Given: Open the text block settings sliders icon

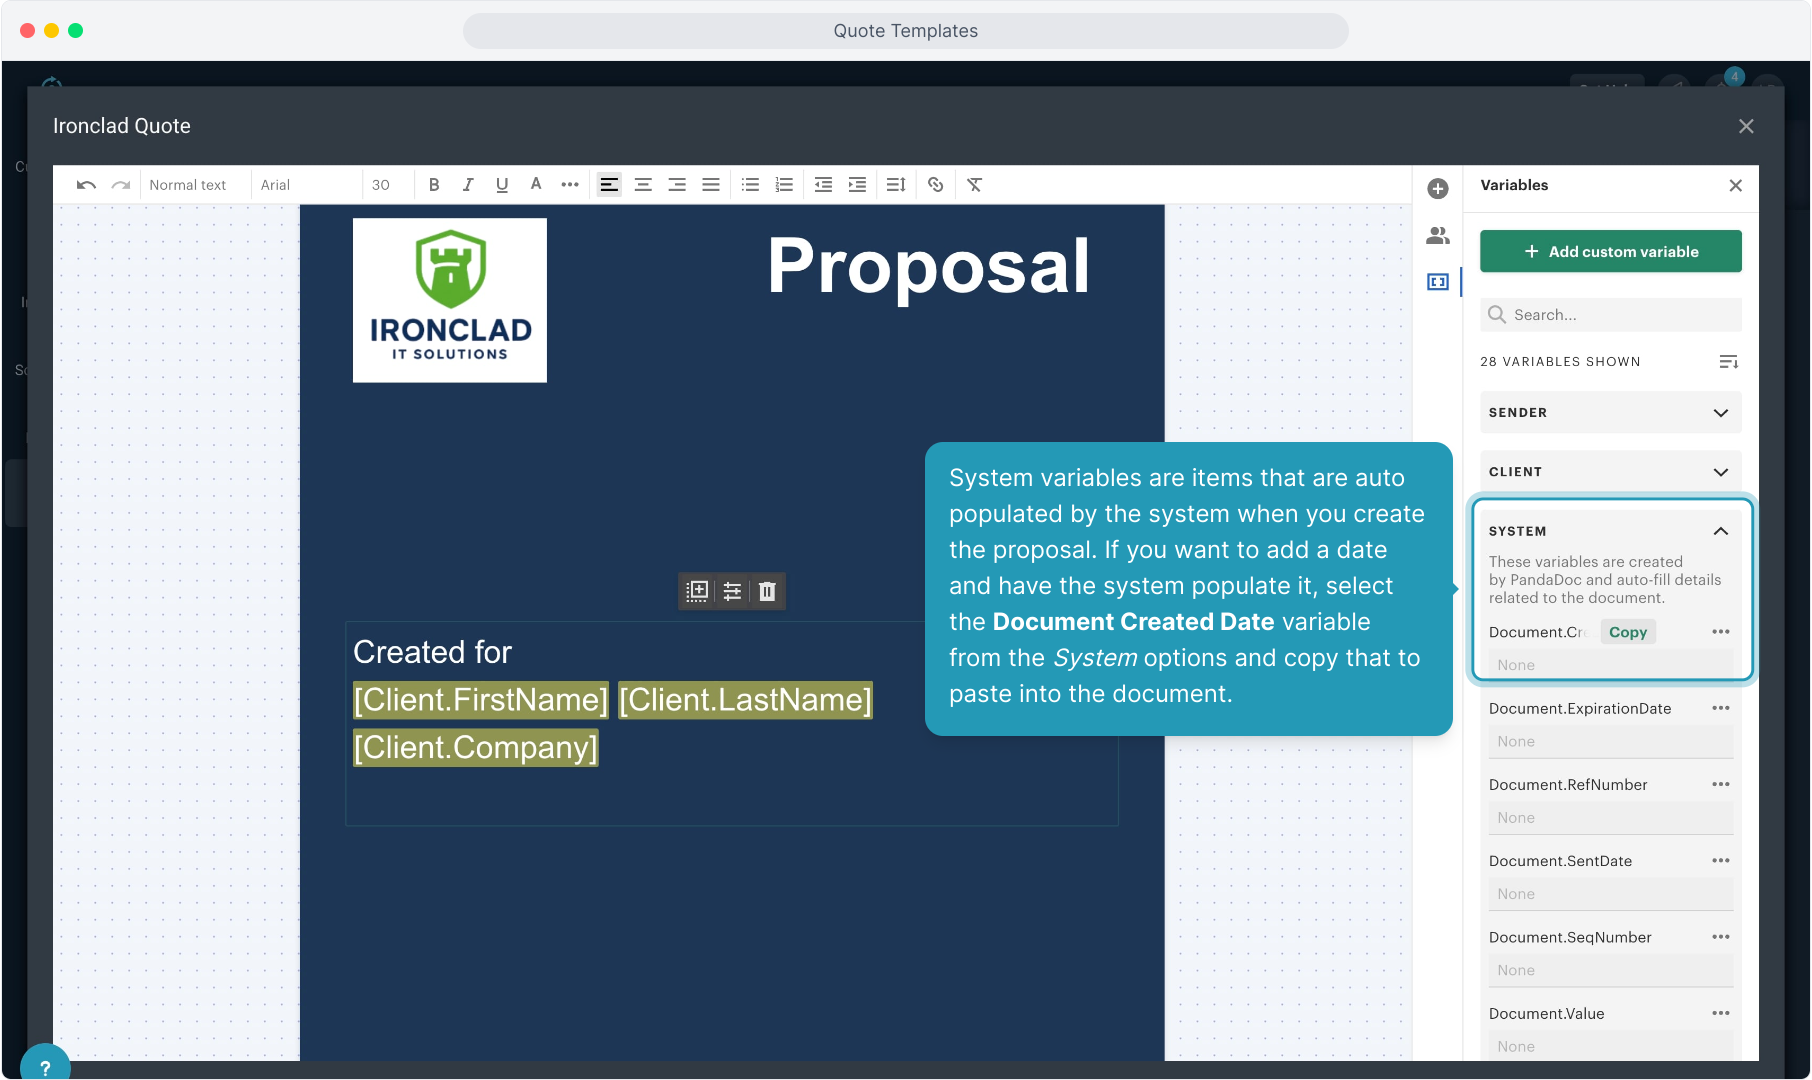Looking at the screenshot, I should tap(732, 591).
